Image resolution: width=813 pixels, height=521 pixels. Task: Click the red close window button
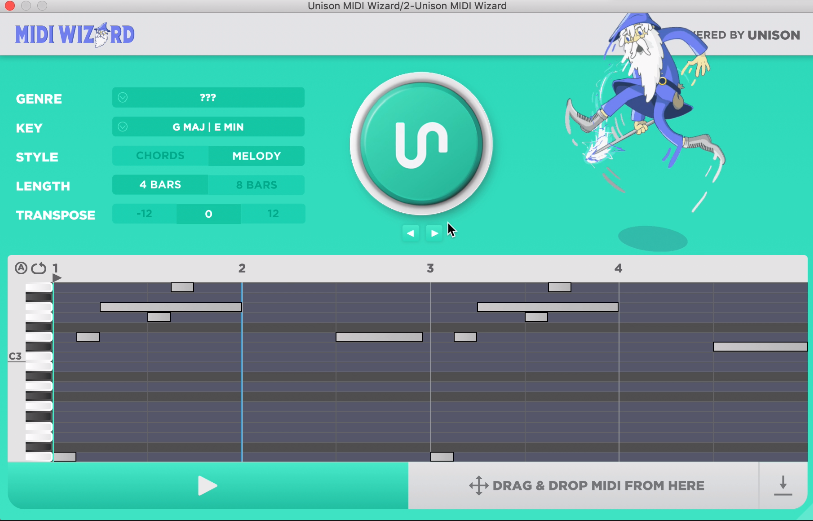[x=9, y=6]
